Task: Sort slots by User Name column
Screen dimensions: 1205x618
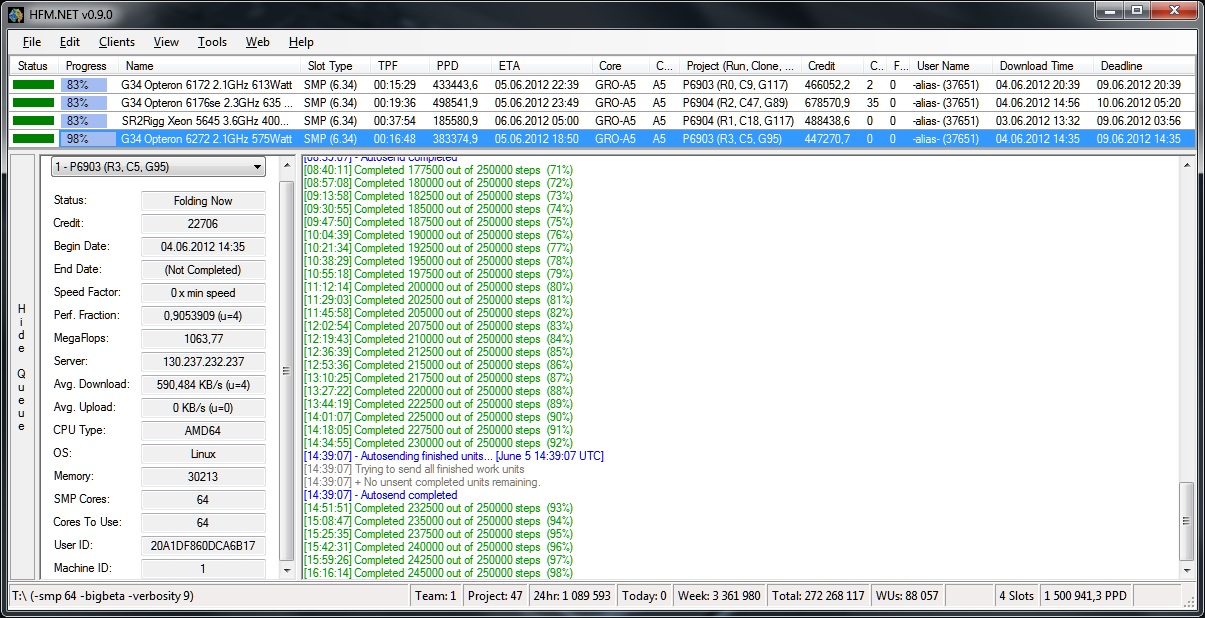Action: coord(950,66)
